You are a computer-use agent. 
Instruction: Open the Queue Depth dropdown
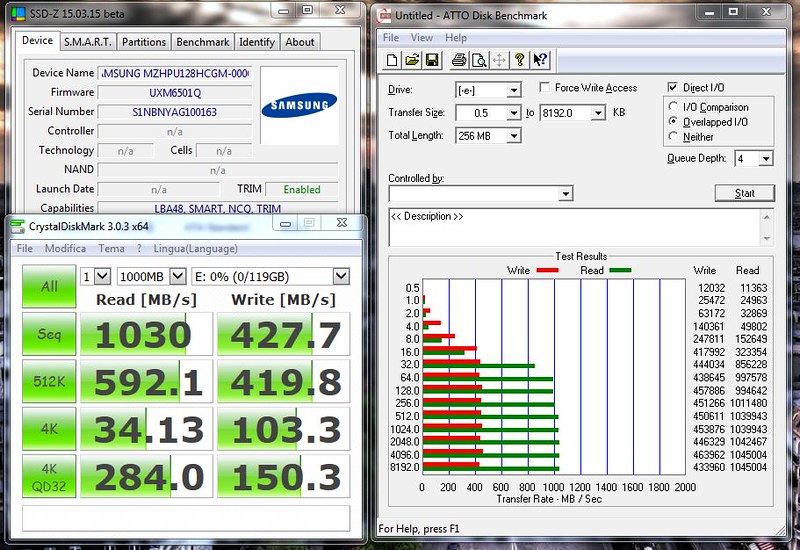[765, 159]
